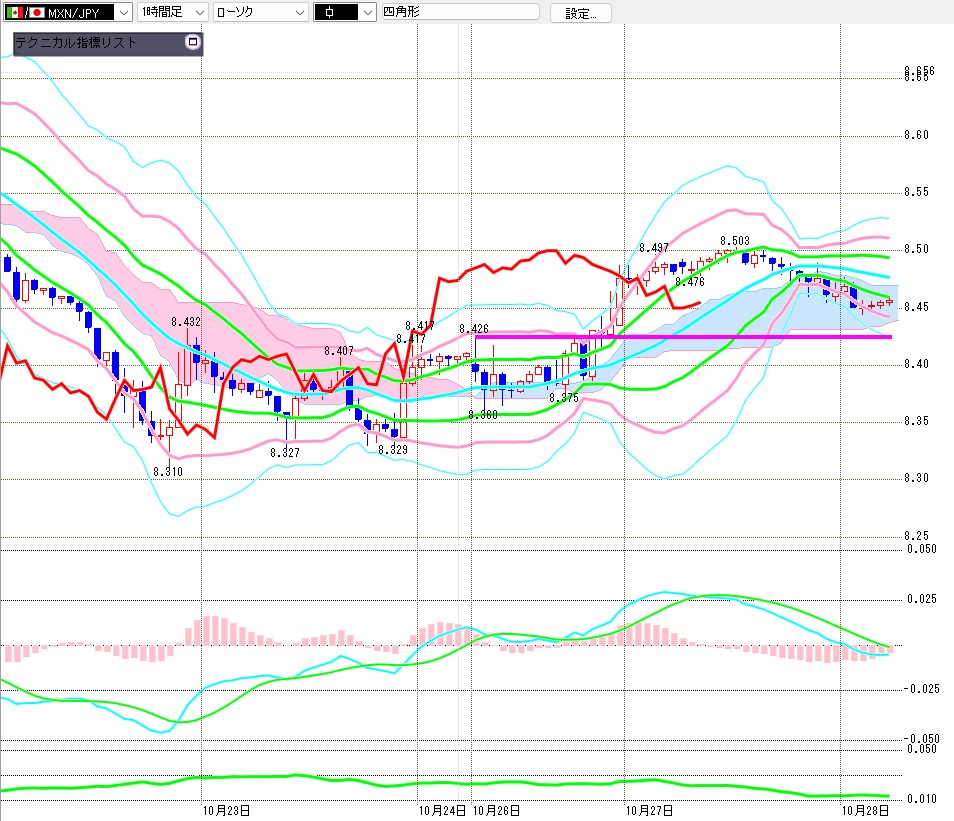
Task: Select the 10月27日 date label
Action: click(x=650, y=811)
